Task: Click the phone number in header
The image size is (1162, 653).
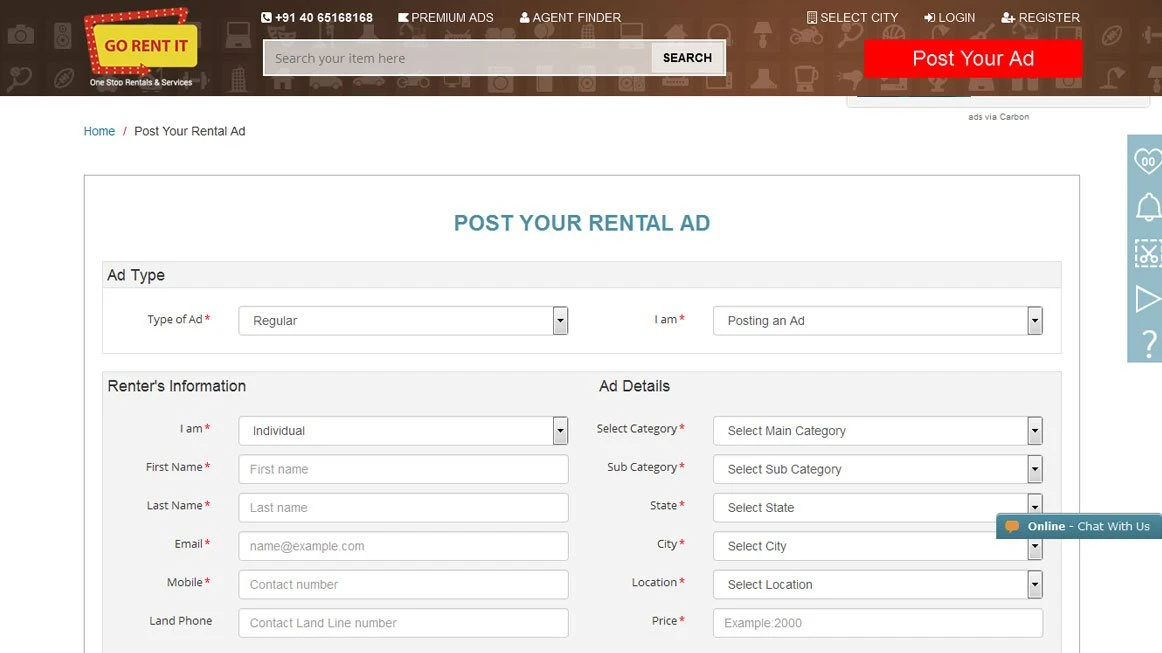Action: click(316, 18)
